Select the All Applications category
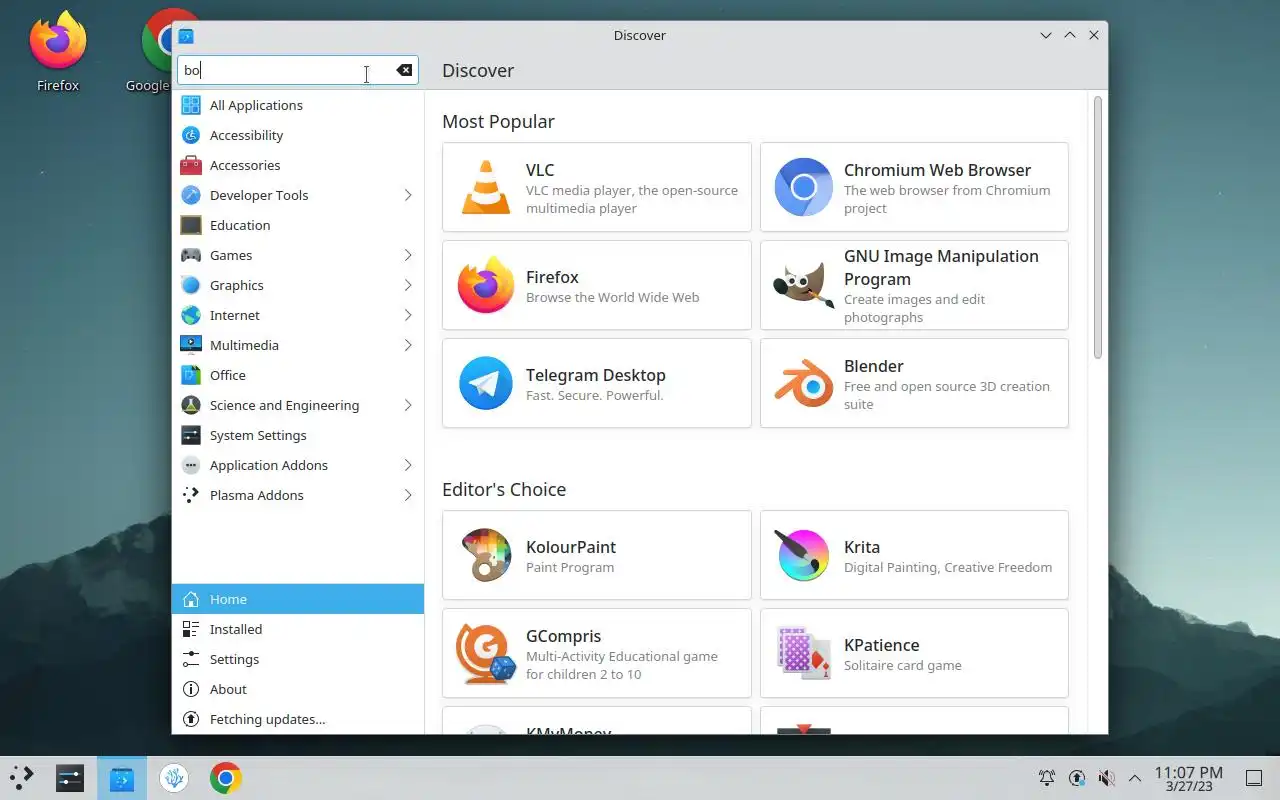Viewport: 1280px width, 800px height. 298,105
